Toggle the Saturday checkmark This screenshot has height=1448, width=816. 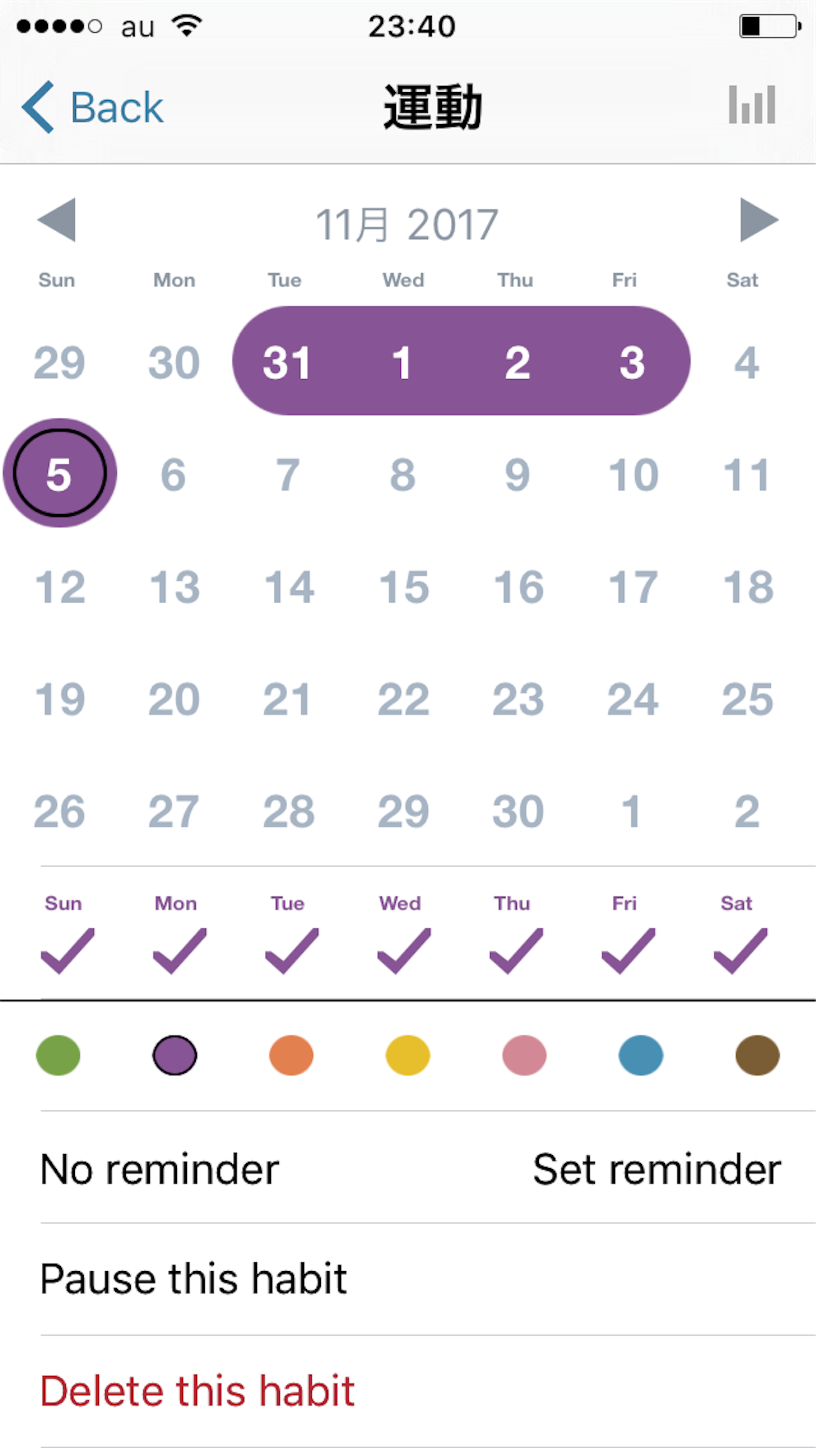tap(740, 950)
